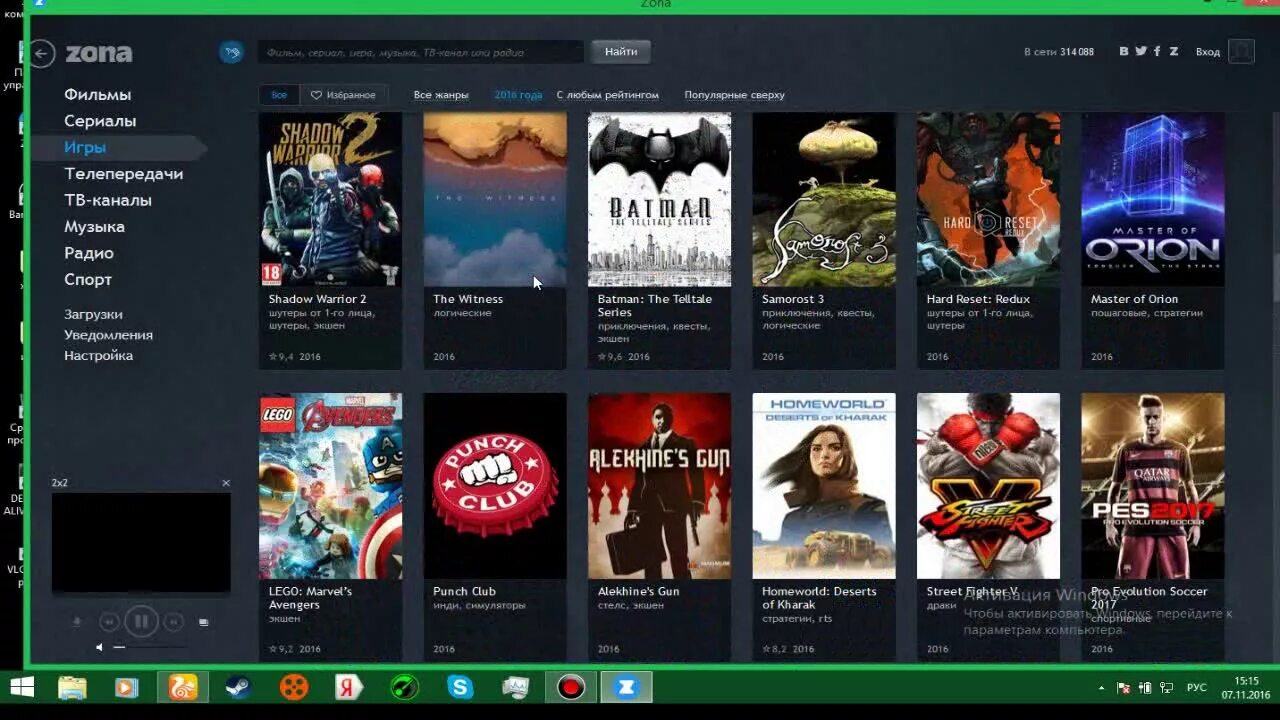The image size is (1280, 720).
Task: Open Yandex from the taskbar
Action: tap(349, 688)
